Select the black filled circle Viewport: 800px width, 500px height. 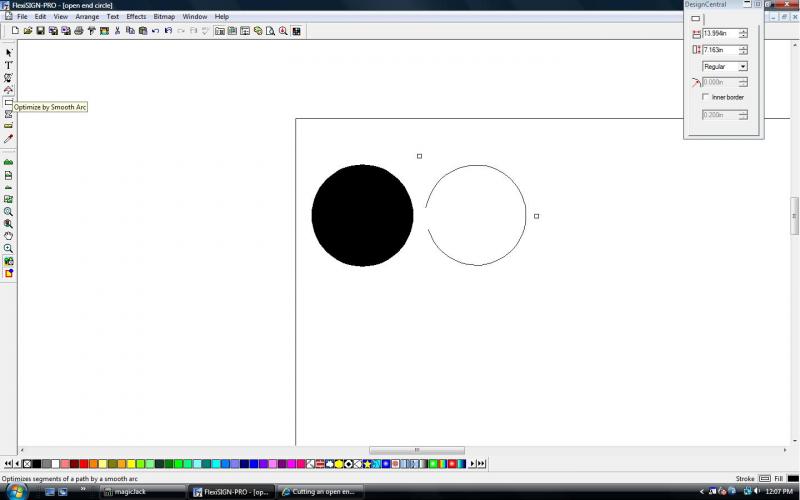(x=362, y=215)
